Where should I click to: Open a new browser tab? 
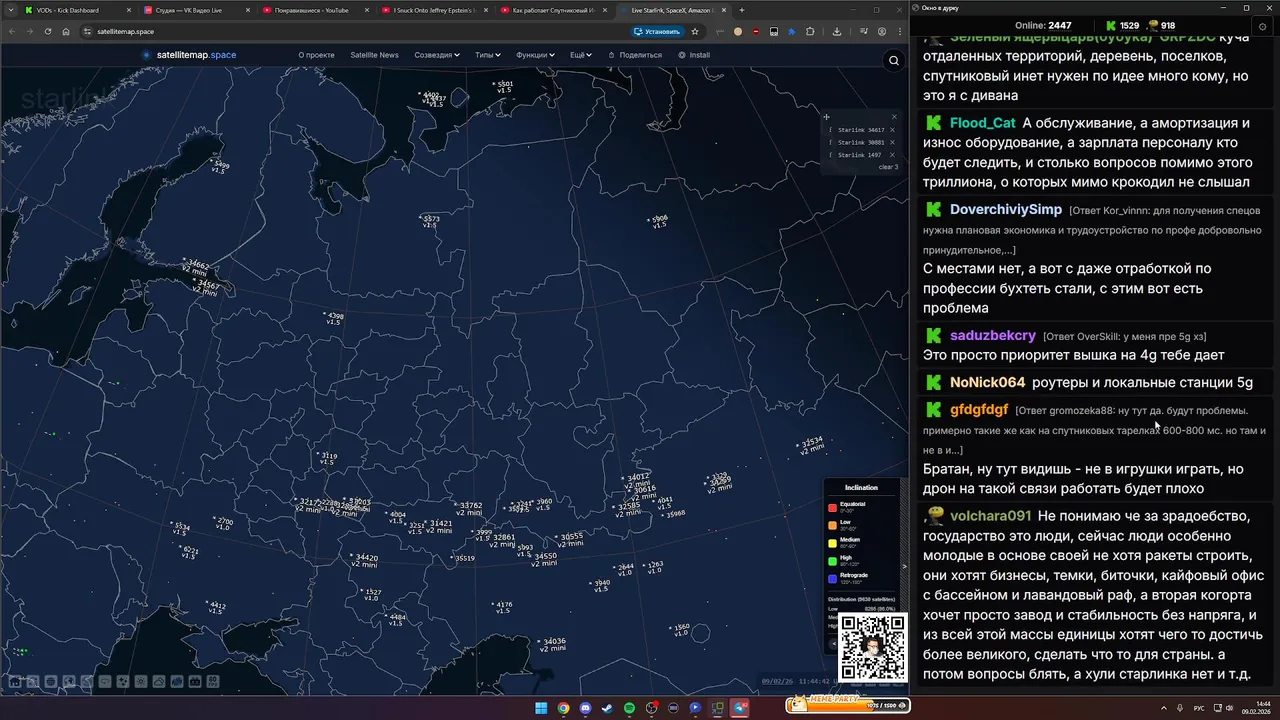click(x=741, y=10)
